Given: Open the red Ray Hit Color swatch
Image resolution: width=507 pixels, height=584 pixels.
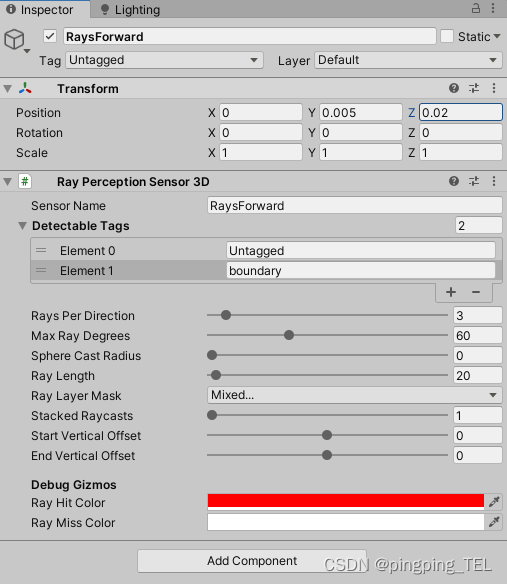Looking at the screenshot, I should [346, 502].
